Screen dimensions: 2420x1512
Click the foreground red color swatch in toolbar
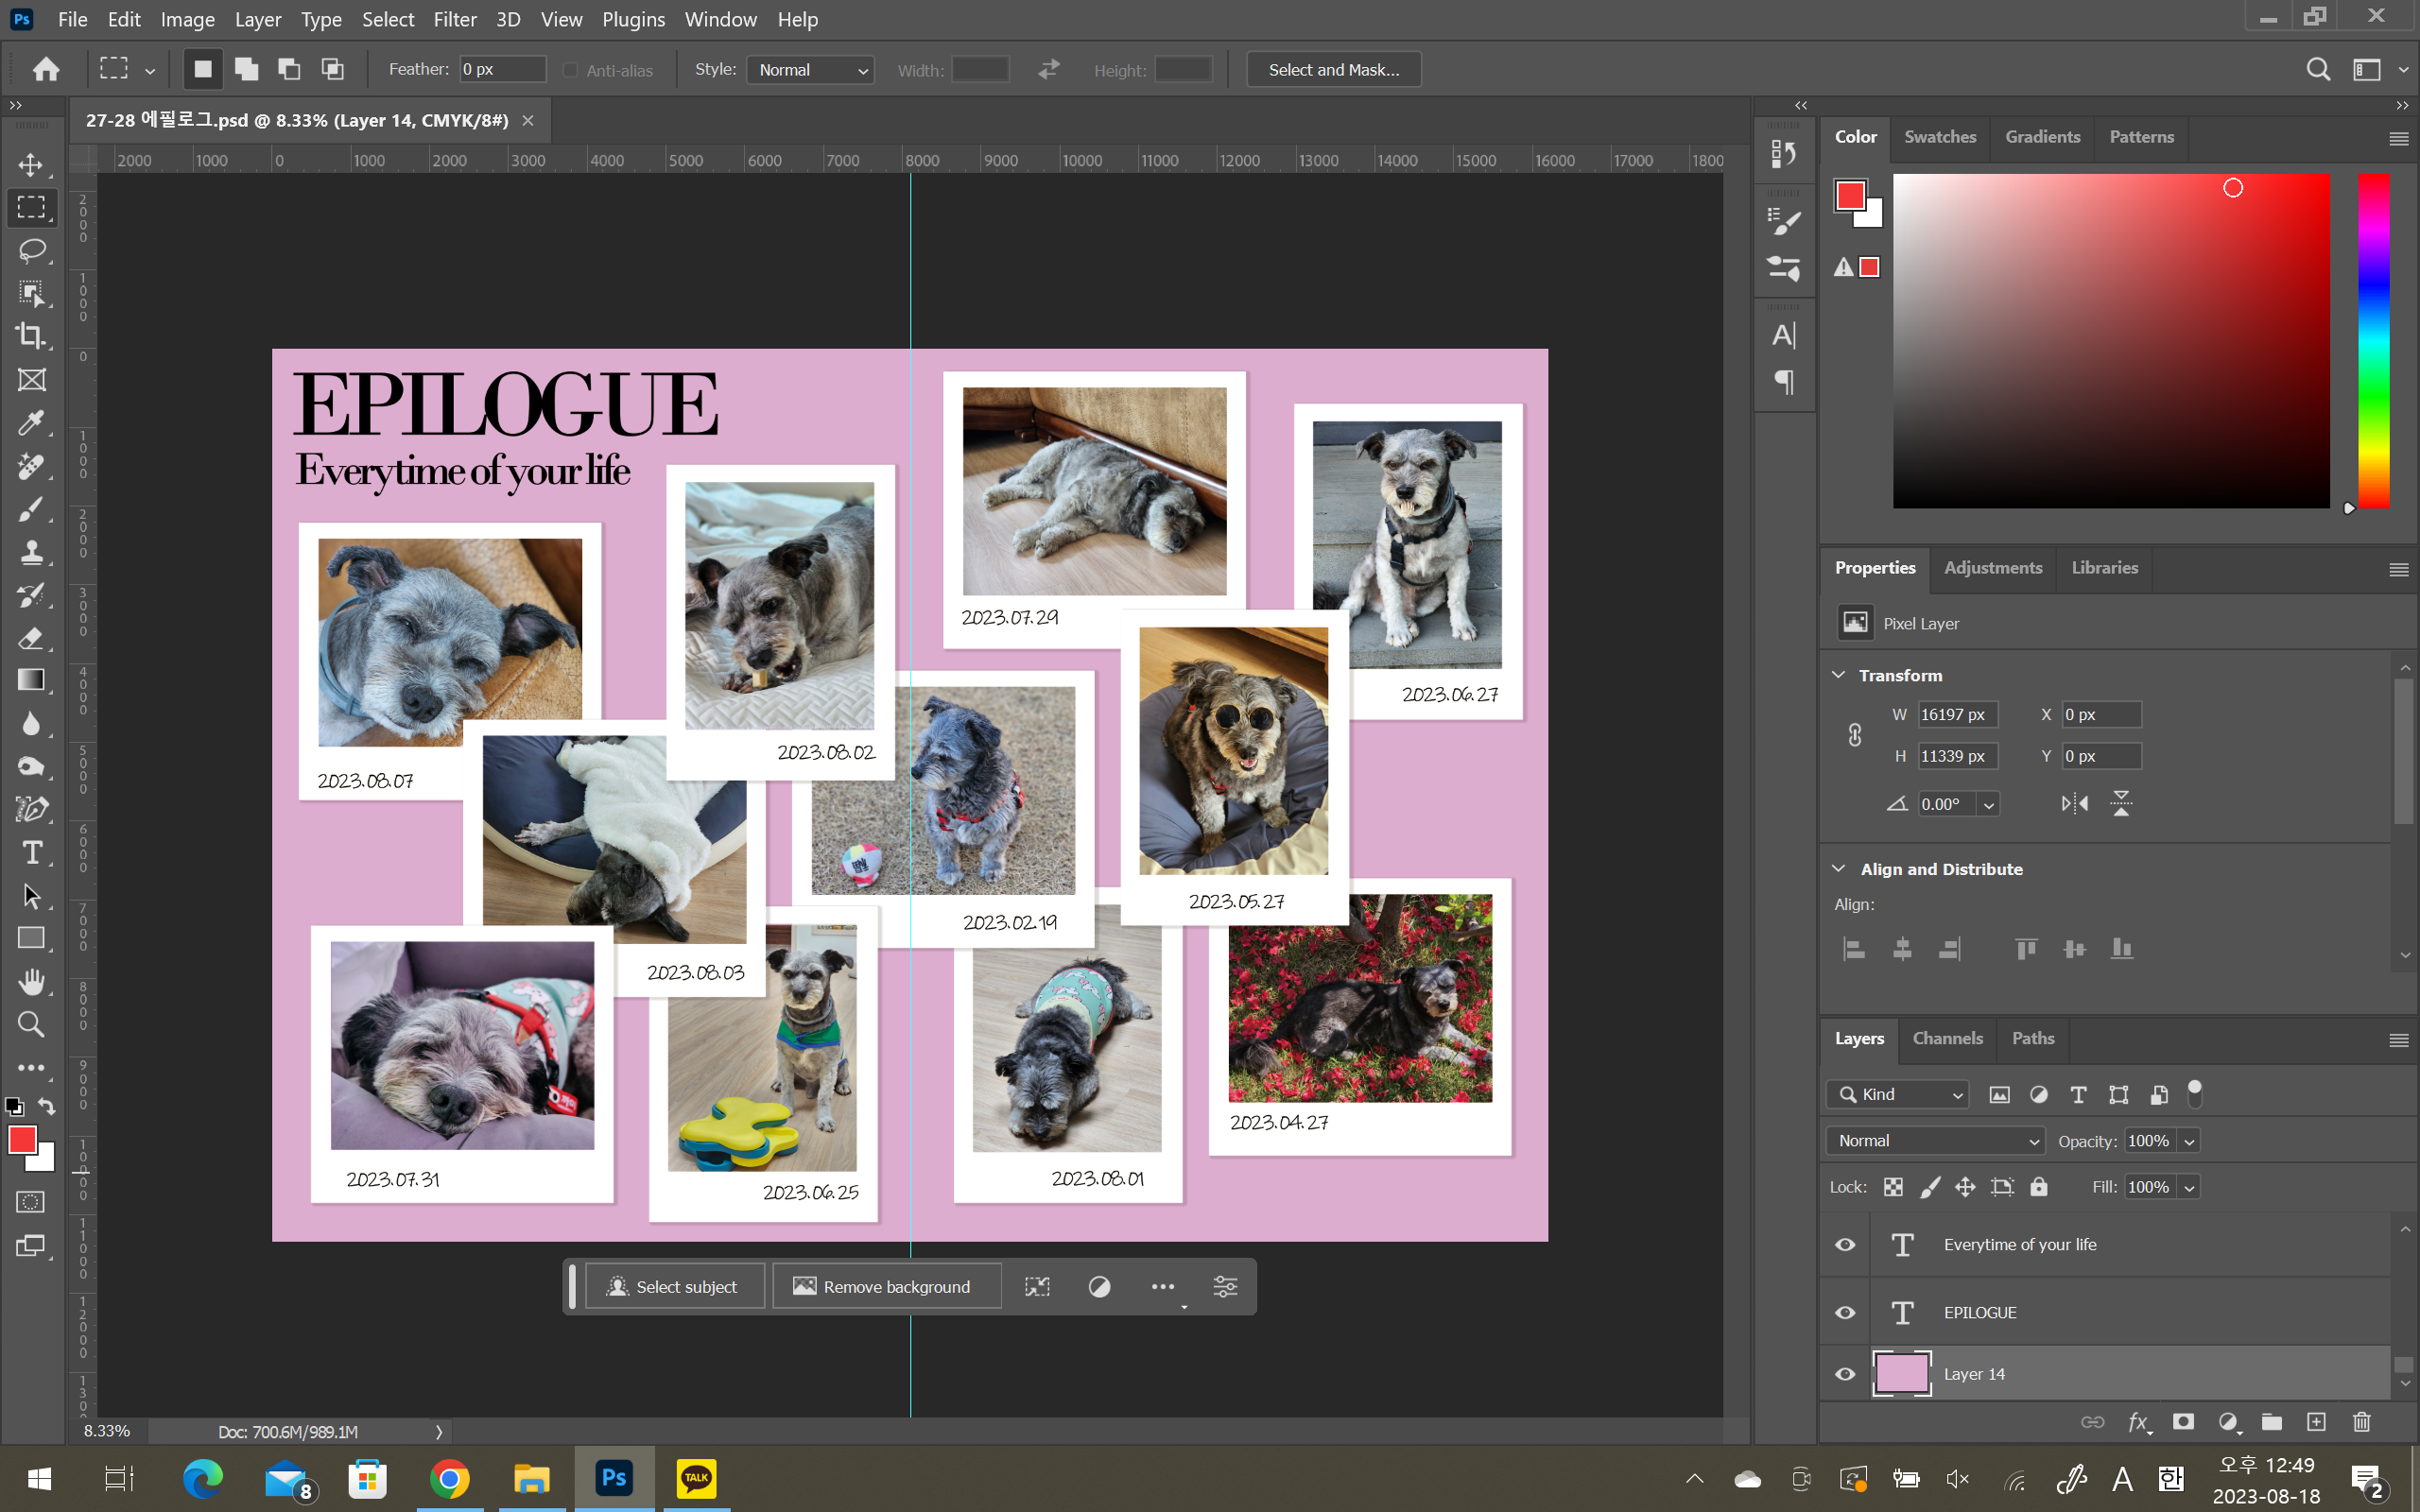(x=22, y=1140)
